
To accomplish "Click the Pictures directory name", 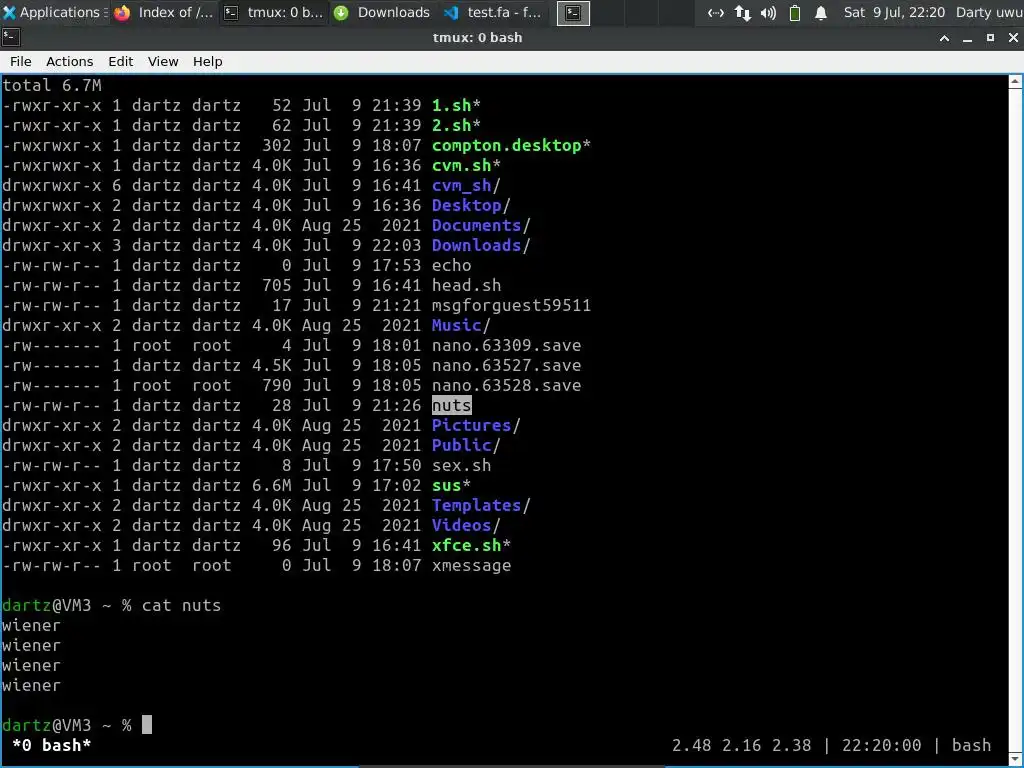I will coord(471,425).
